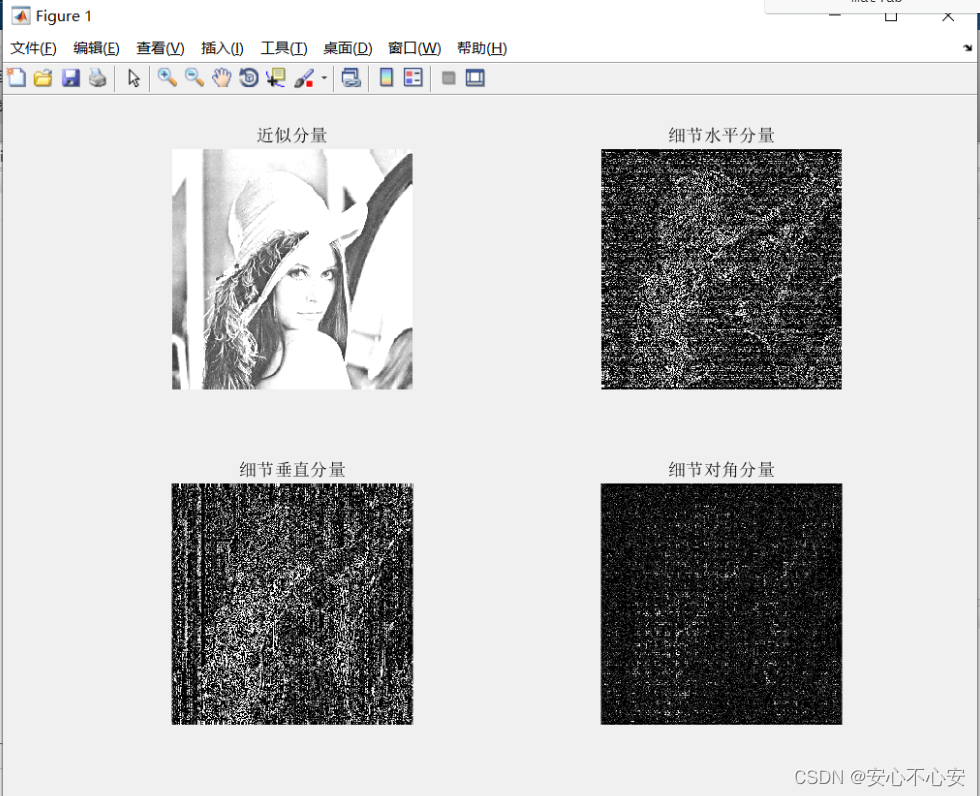Click the title text 细节垂直分量

(292, 469)
